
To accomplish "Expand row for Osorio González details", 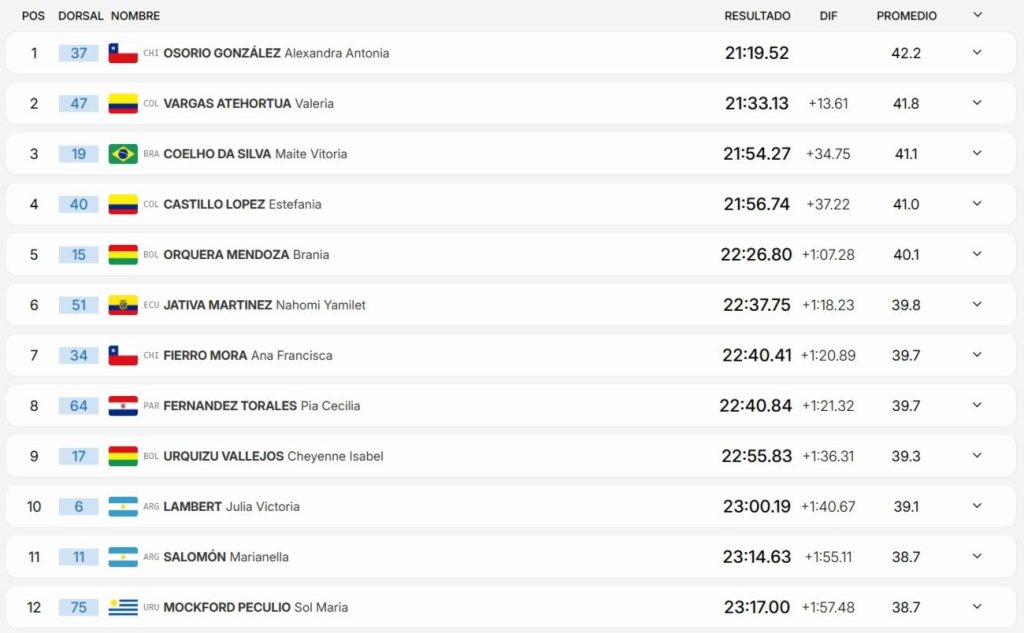I will (x=977, y=53).
